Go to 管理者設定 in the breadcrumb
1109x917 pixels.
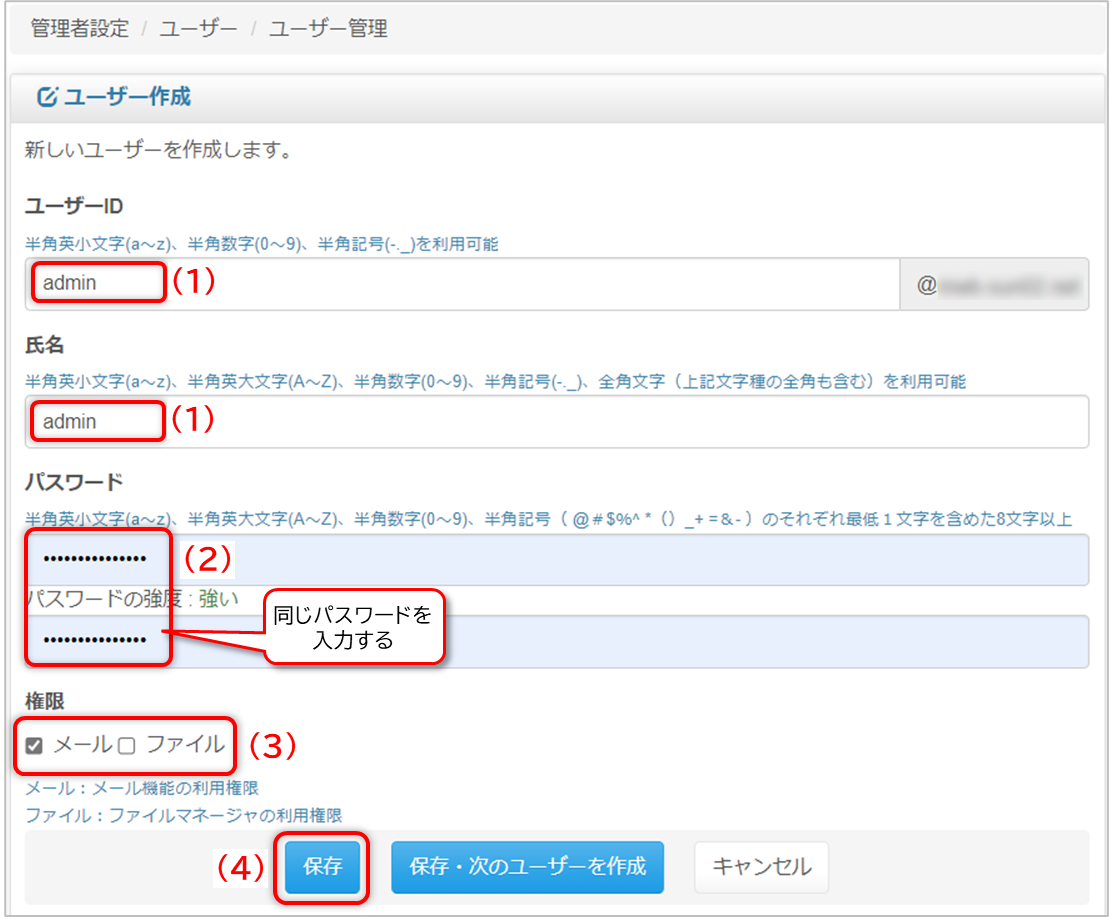[x=80, y=29]
